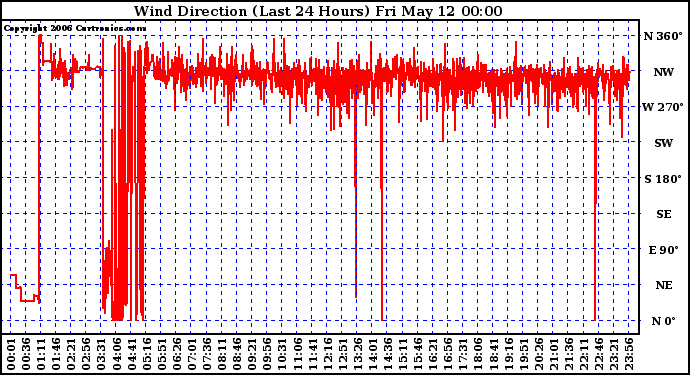Click the '12:51' time label
690x375 pixels.
coord(342,355)
